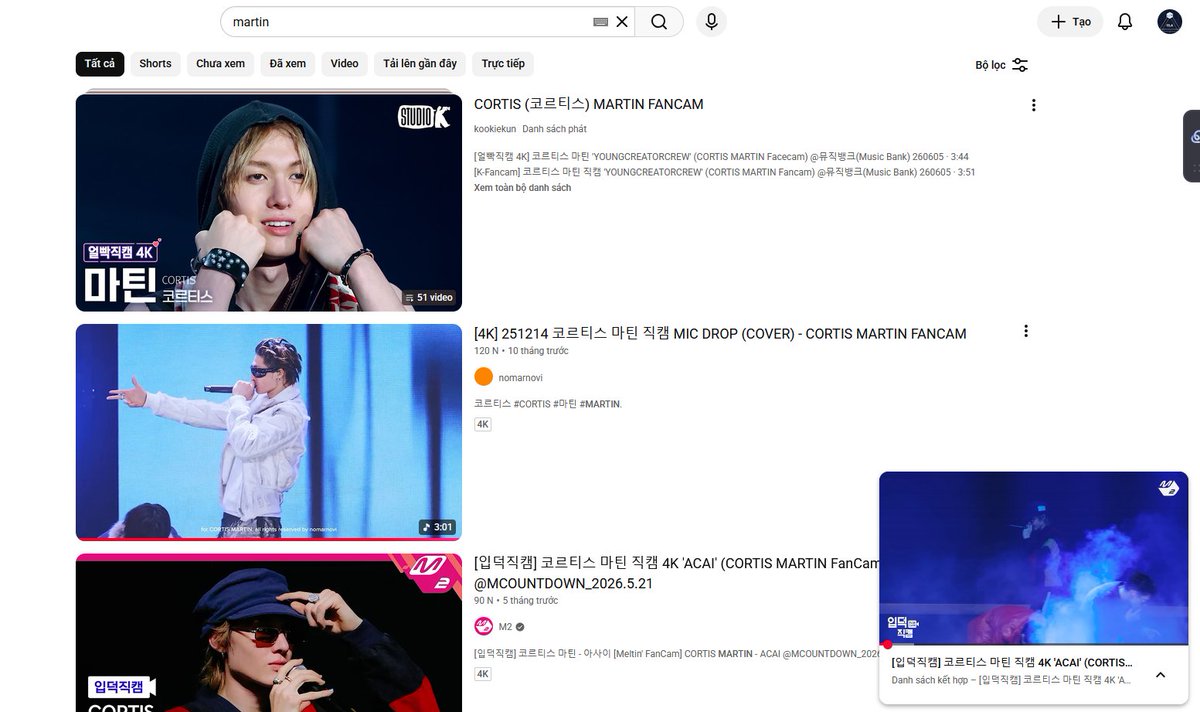The width and height of the screenshot is (1200, 712).
Task: Open the notifications bell
Action: pos(1125,22)
